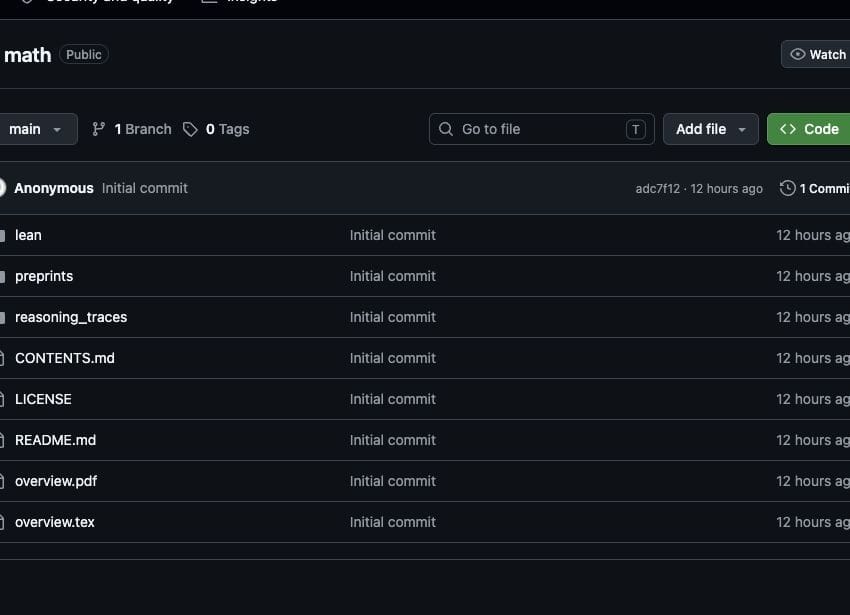This screenshot has height=615, width=850.
Task: Click the branch icon beside 1 Branch
Action: coord(98,129)
